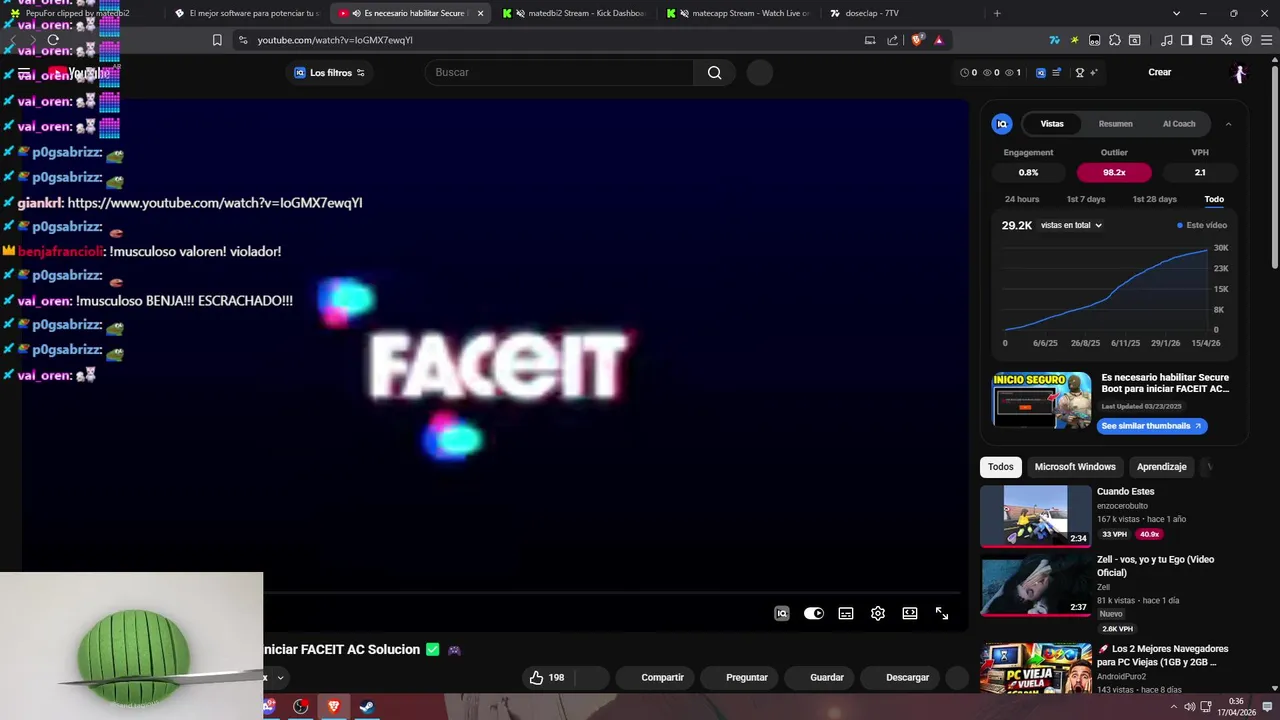
Task: Click the Brave VPN shield icon
Action: coord(1246,40)
